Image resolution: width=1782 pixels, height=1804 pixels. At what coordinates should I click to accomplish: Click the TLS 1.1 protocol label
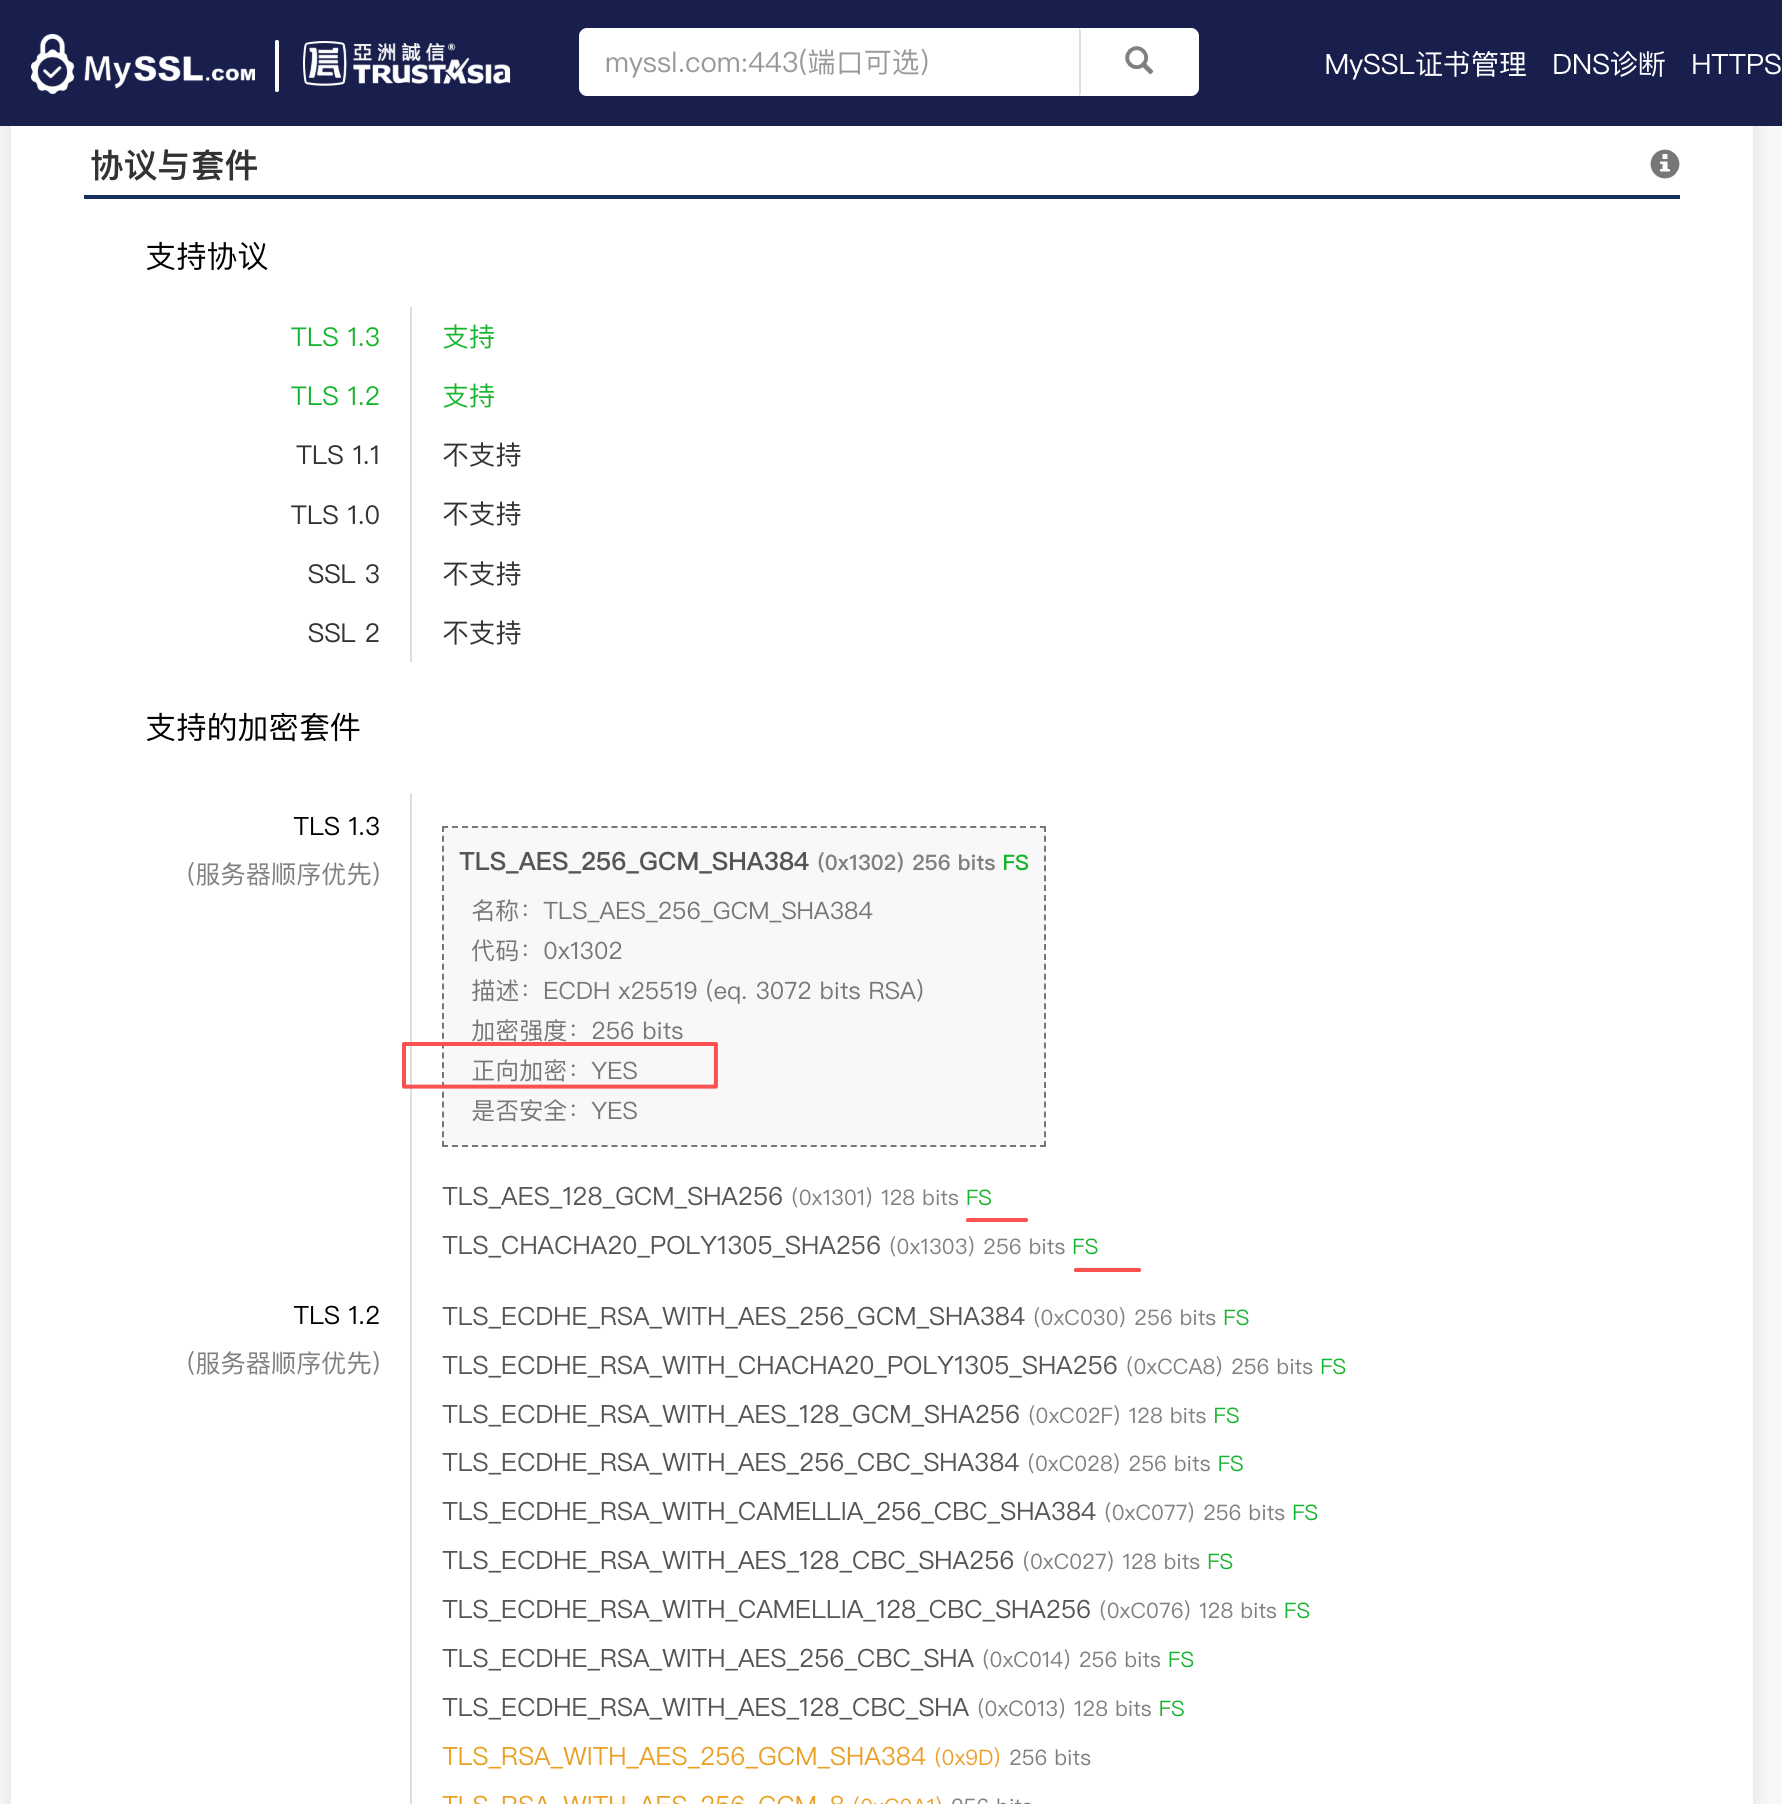(338, 455)
